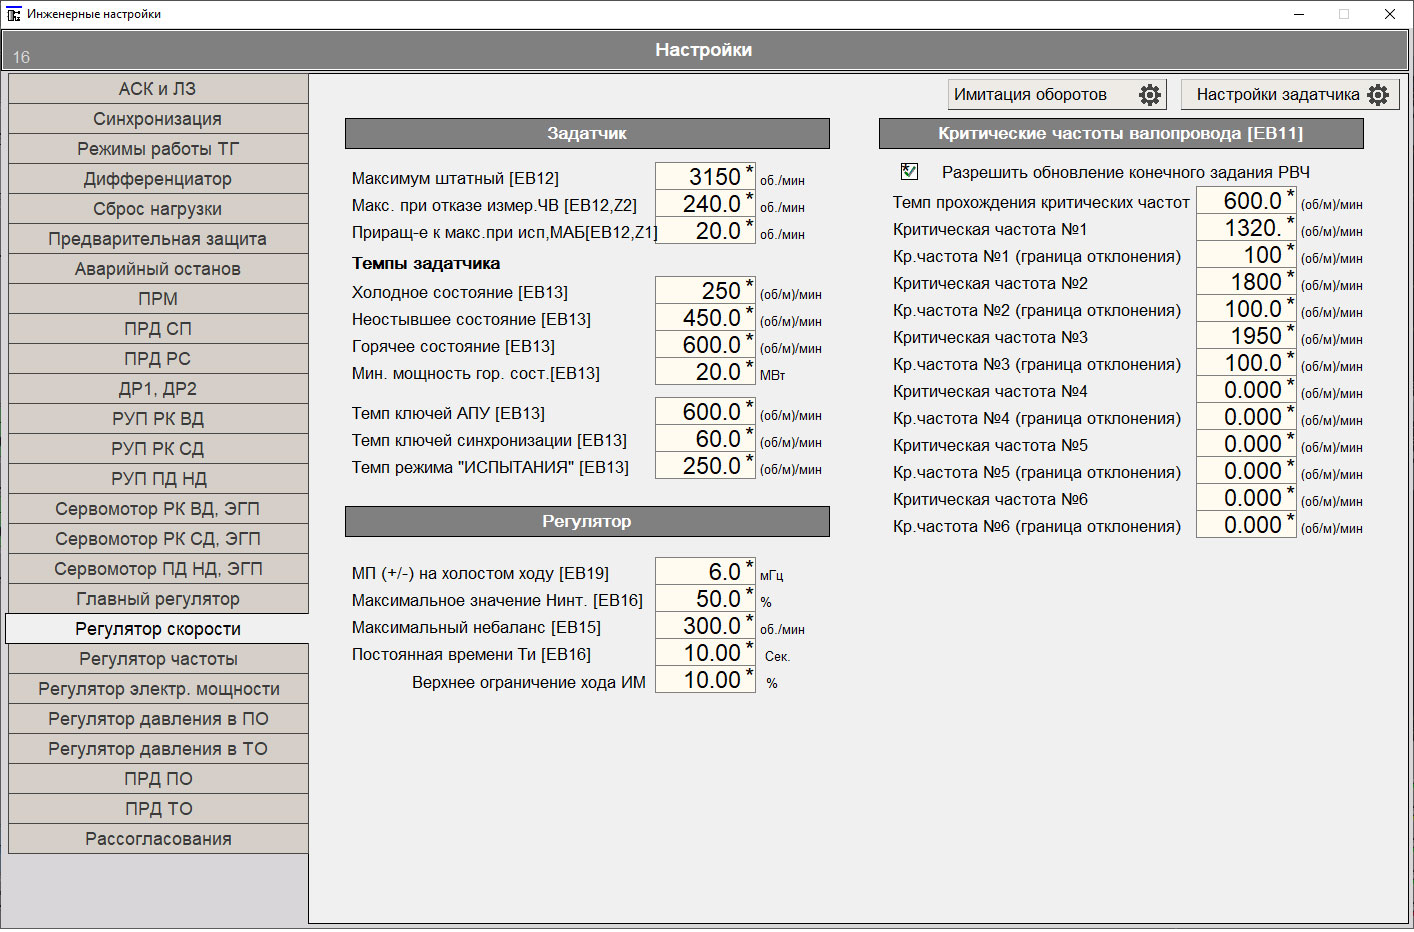Switch to ПРД ПО tab
The image size is (1414, 932).
(x=158, y=779)
